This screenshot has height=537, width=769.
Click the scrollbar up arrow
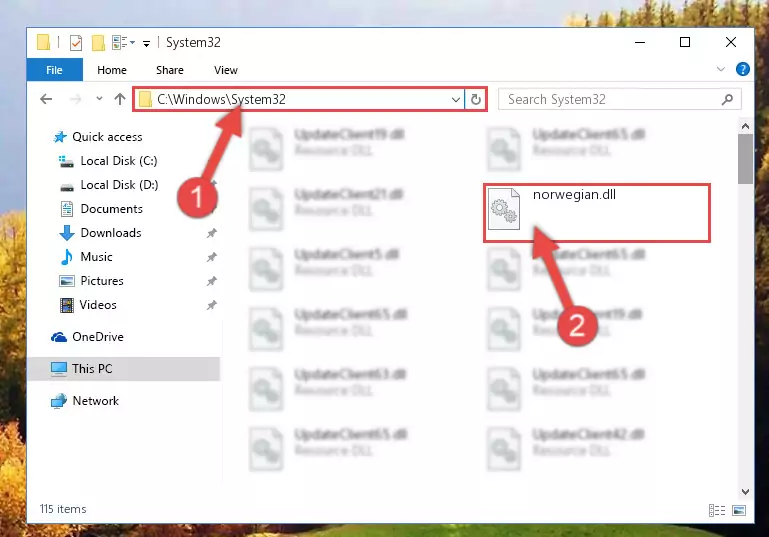point(745,126)
